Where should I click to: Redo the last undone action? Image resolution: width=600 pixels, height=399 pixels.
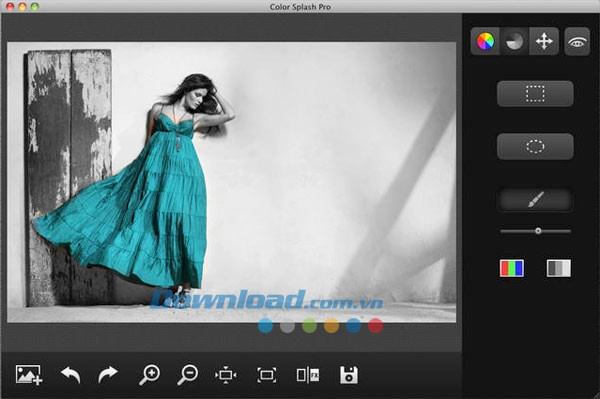(108, 375)
